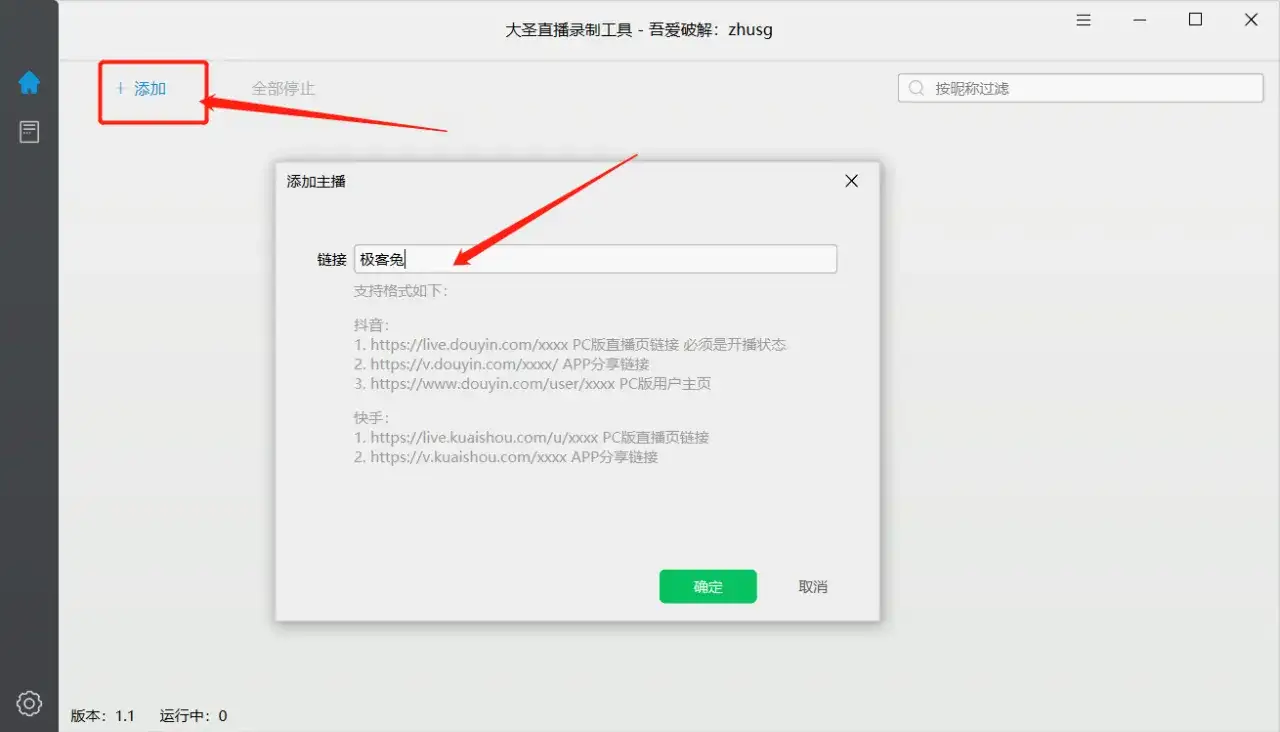
Task: Click the live.douyin.com example line
Action: [x=570, y=344]
